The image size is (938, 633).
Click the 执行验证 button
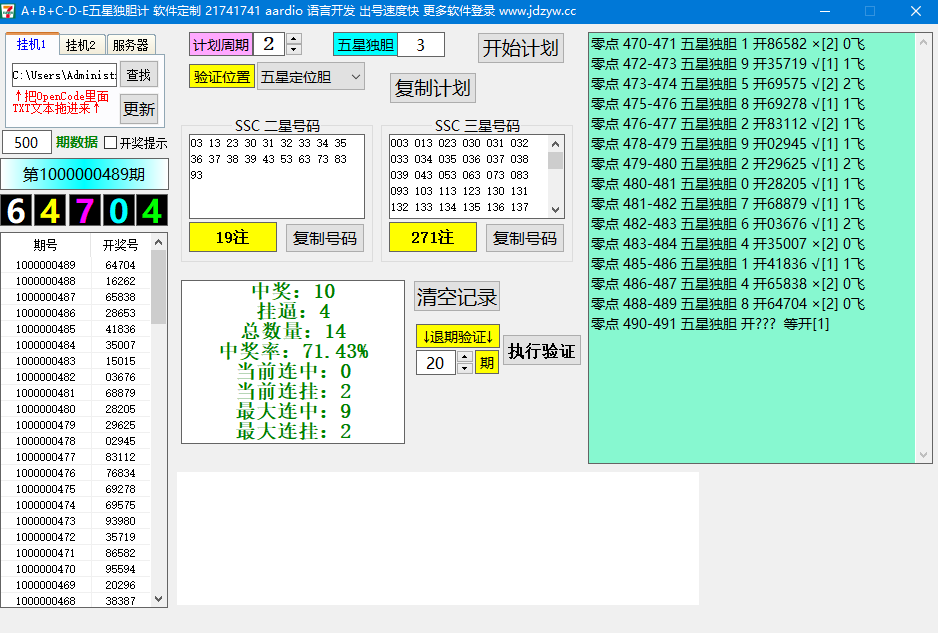(541, 351)
